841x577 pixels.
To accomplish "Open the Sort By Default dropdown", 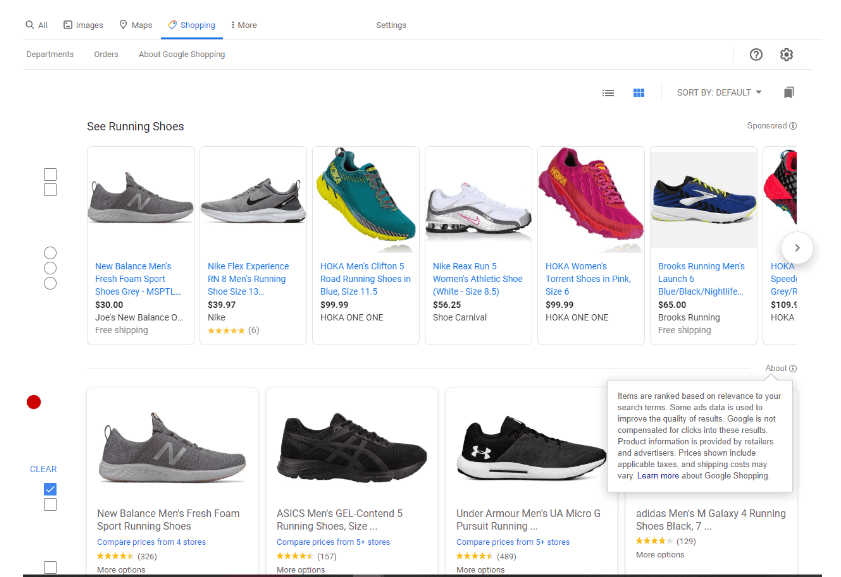I will tap(719, 92).
